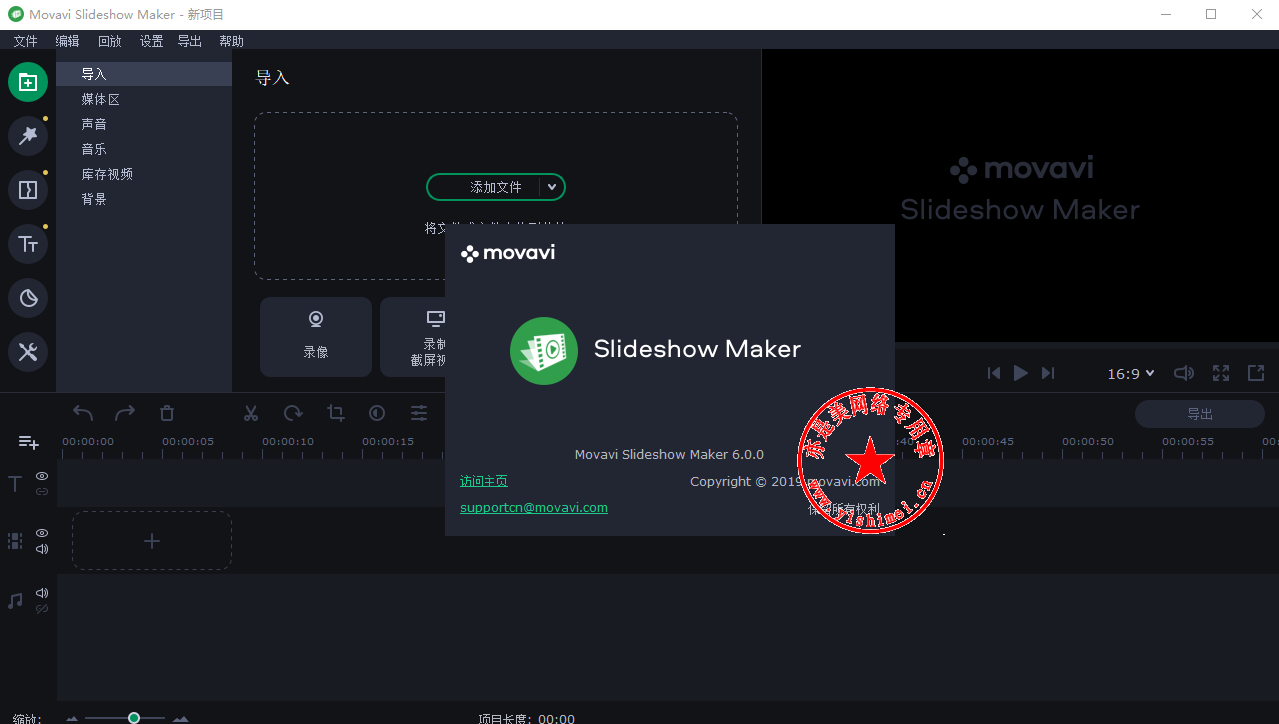1279x724 pixels.
Task: Select 库存视频 in the side list
Action: pos(144,174)
